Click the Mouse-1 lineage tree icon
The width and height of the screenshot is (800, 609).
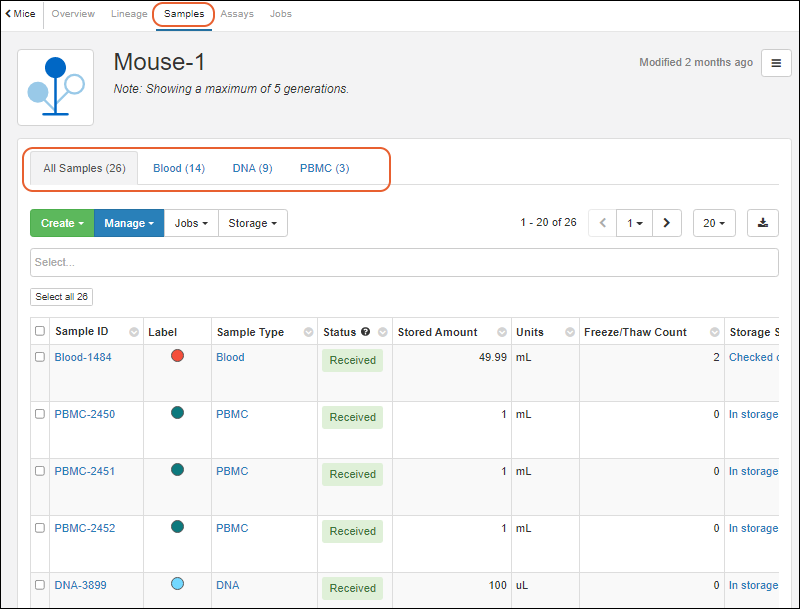[x=56, y=87]
